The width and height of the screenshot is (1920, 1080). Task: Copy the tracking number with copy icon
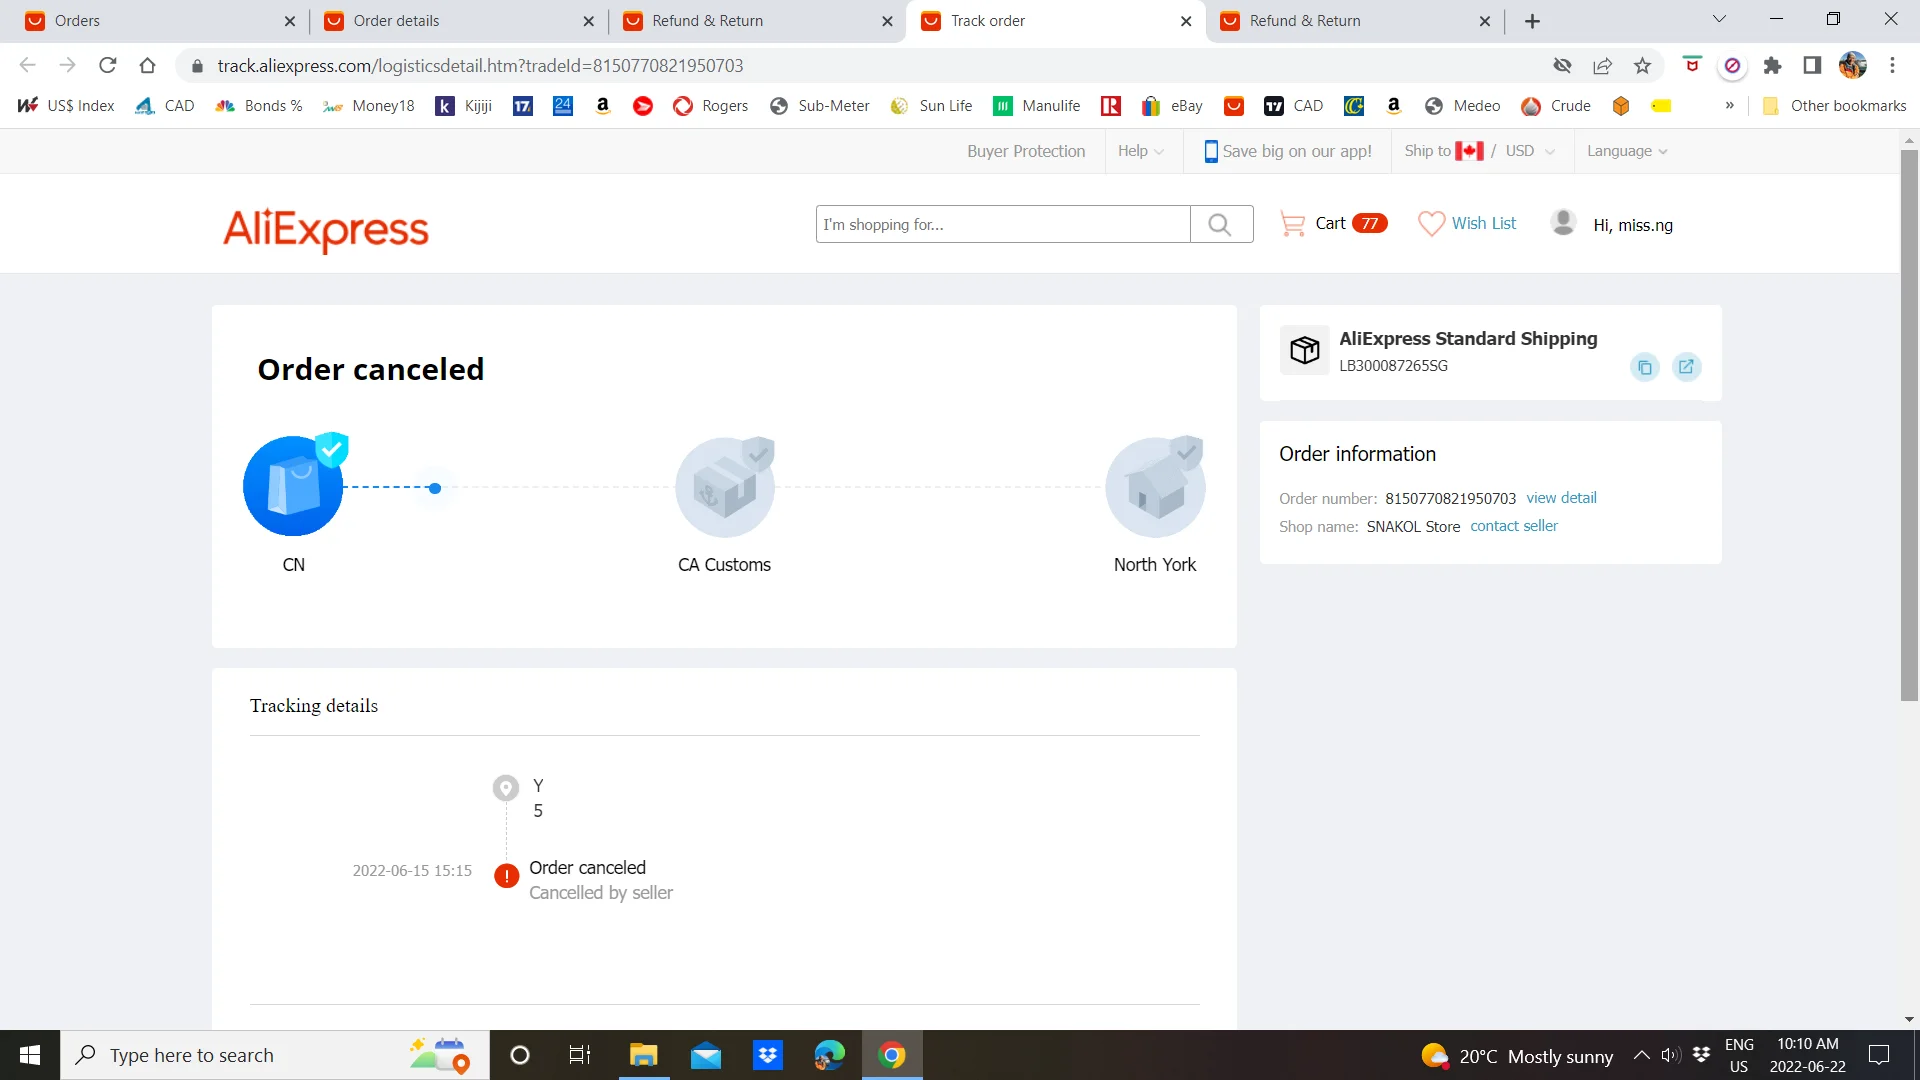[x=1644, y=367]
